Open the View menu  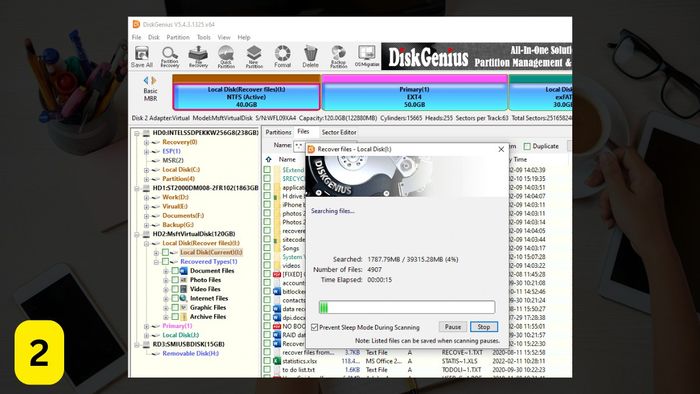pyautogui.click(x=224, y=37)
